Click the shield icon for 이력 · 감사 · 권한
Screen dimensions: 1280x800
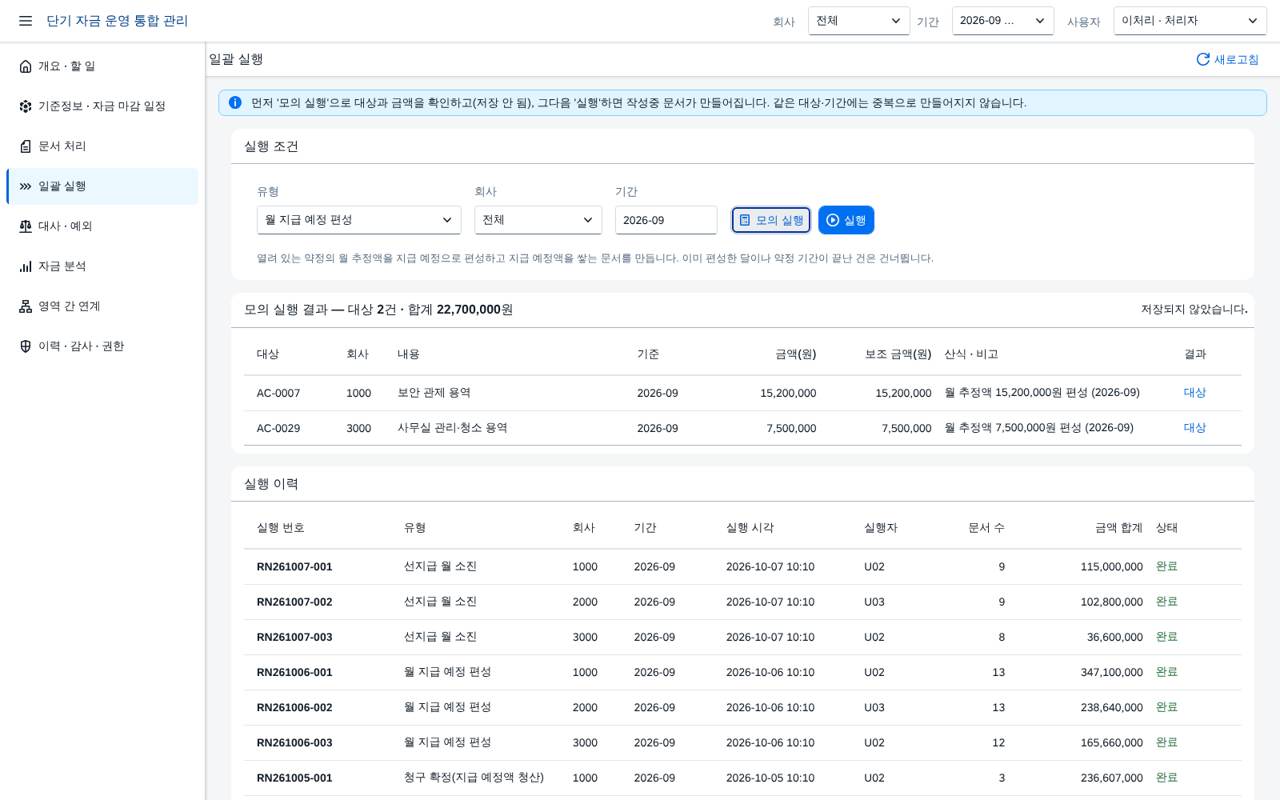[26, 346]
